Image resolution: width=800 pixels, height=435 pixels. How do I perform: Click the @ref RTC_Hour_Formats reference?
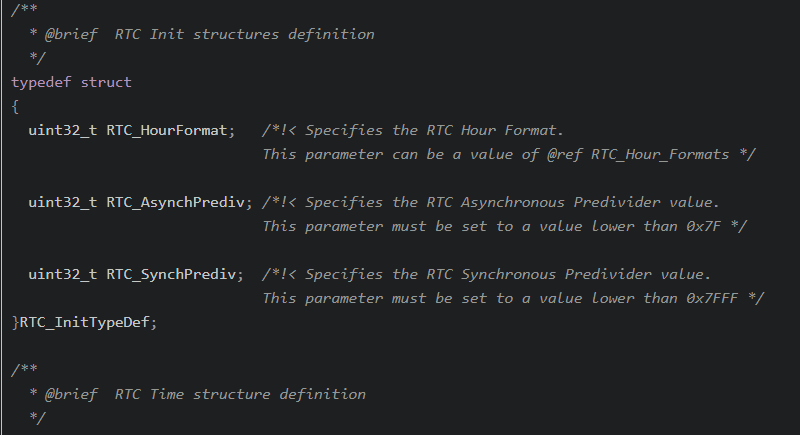pos(638,155)
